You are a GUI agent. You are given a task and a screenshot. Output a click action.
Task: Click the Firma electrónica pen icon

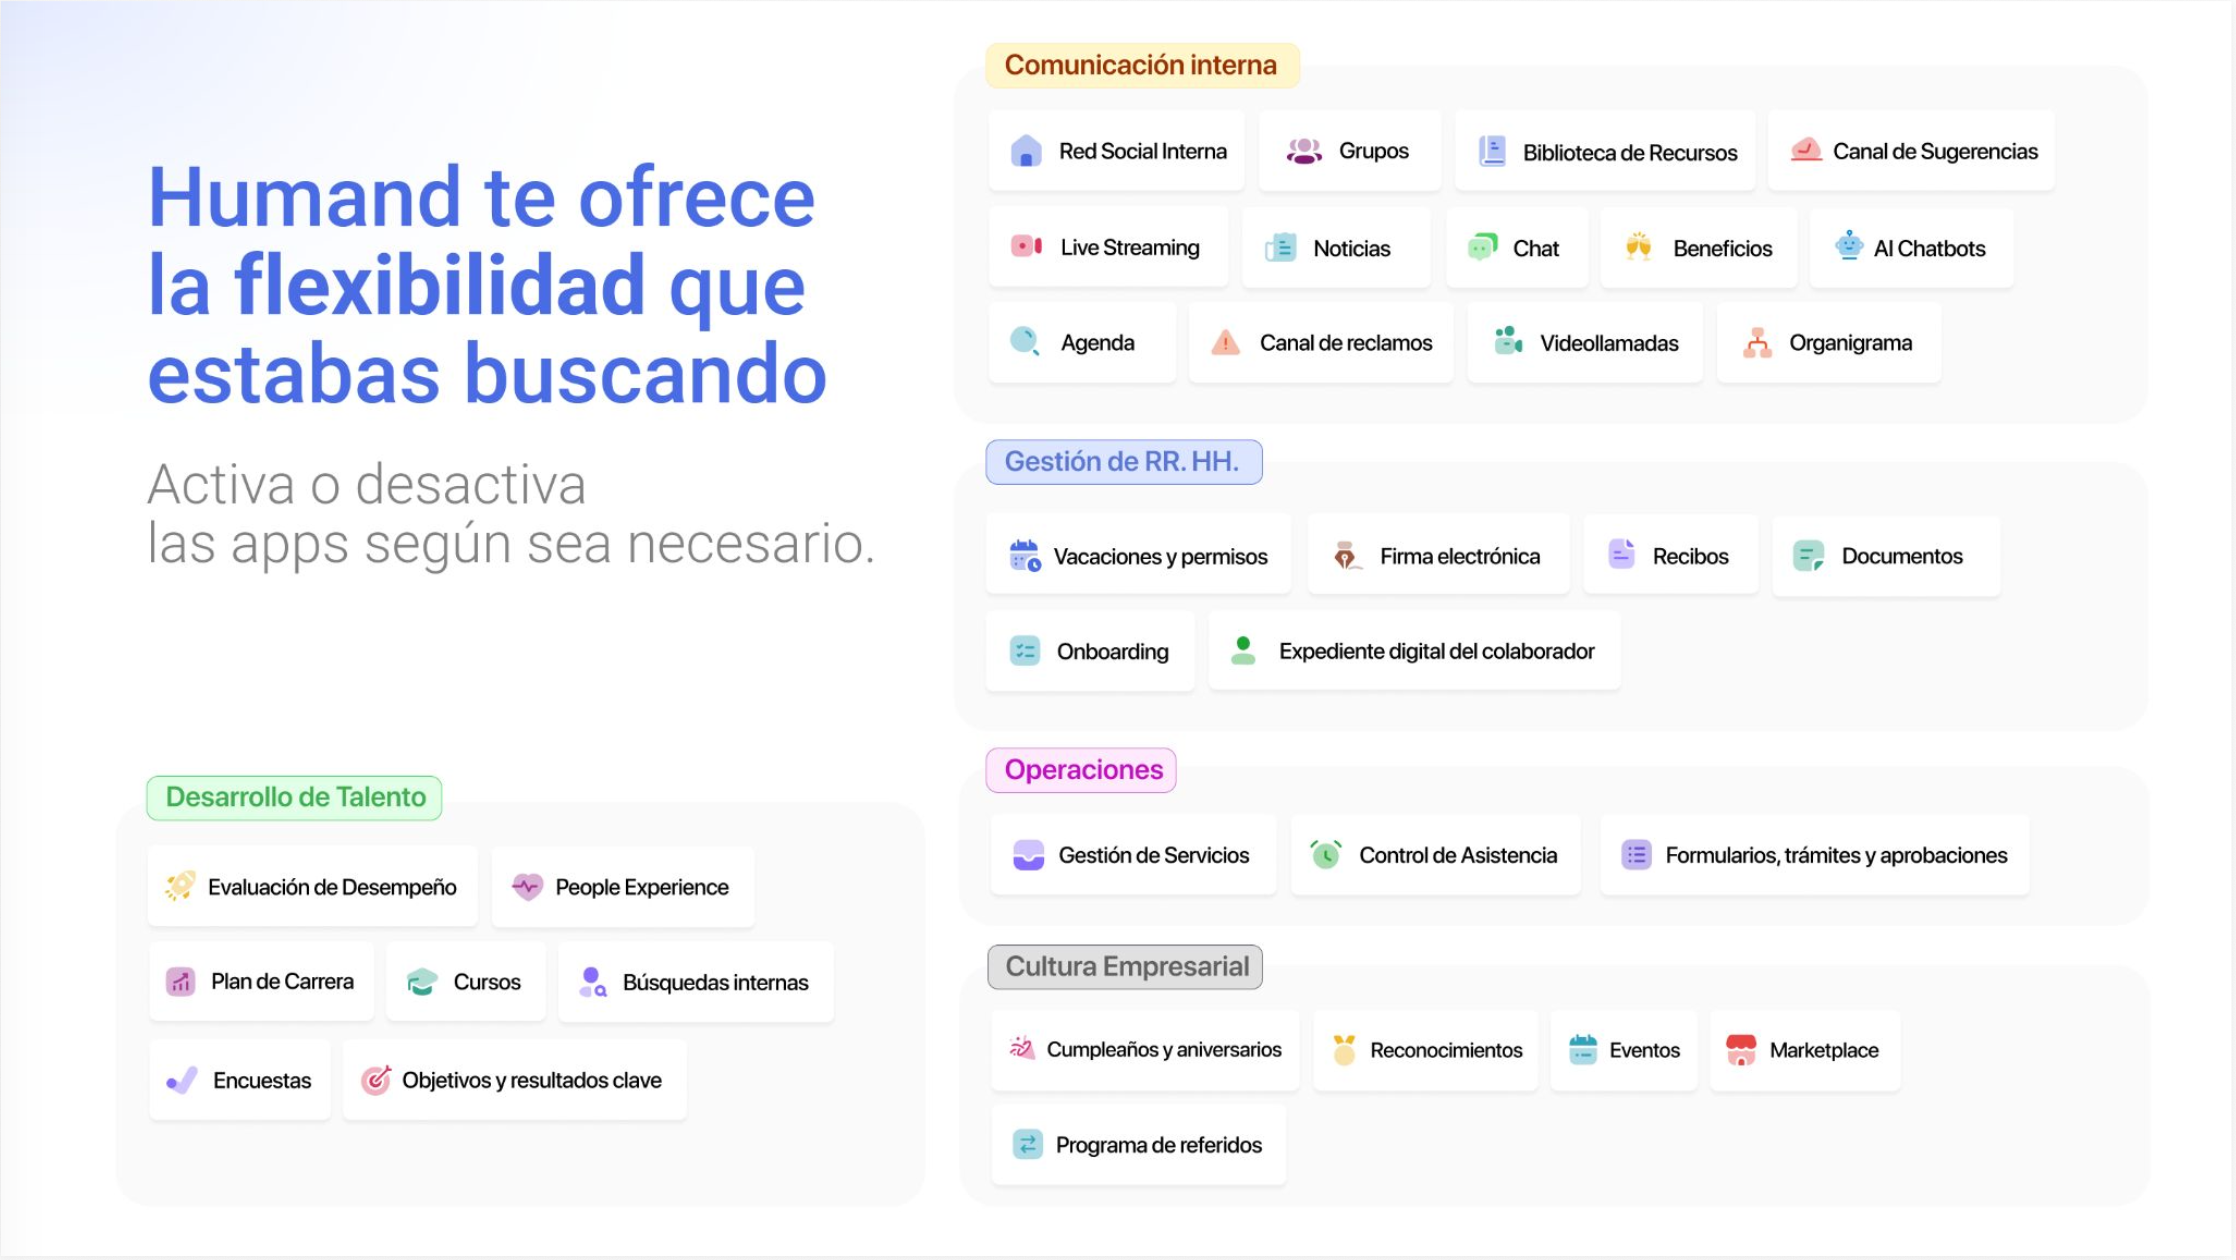(1346, 555)
